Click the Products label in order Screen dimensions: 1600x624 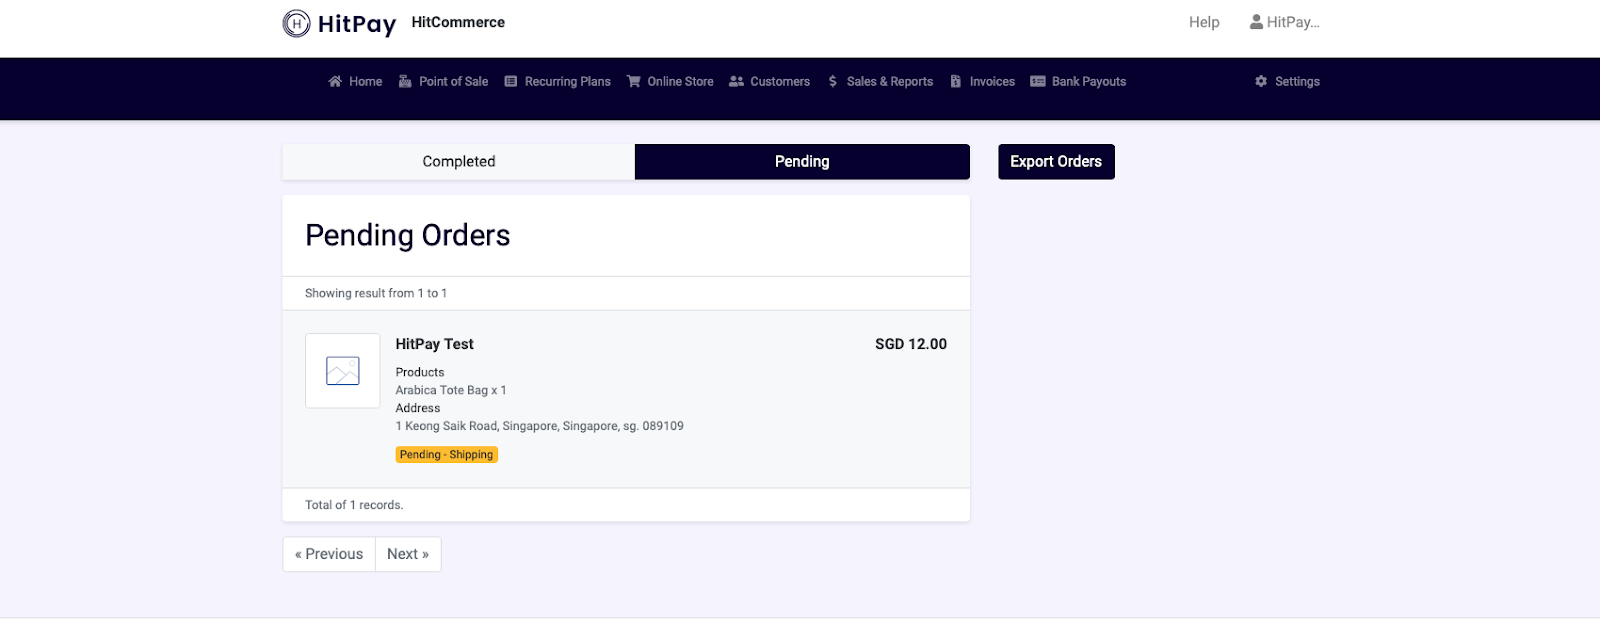click(420, 372)
